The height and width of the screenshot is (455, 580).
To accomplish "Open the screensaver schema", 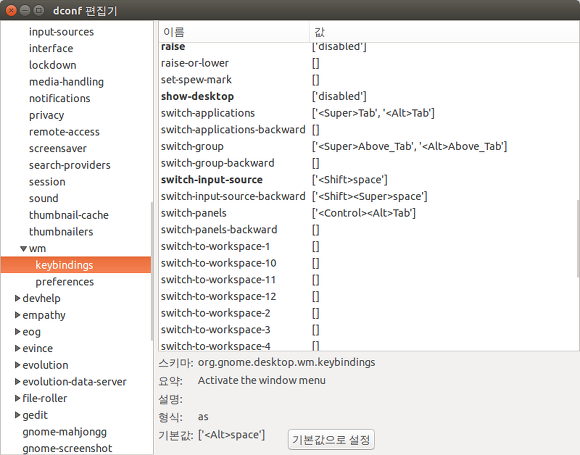I will click(58, 148).
